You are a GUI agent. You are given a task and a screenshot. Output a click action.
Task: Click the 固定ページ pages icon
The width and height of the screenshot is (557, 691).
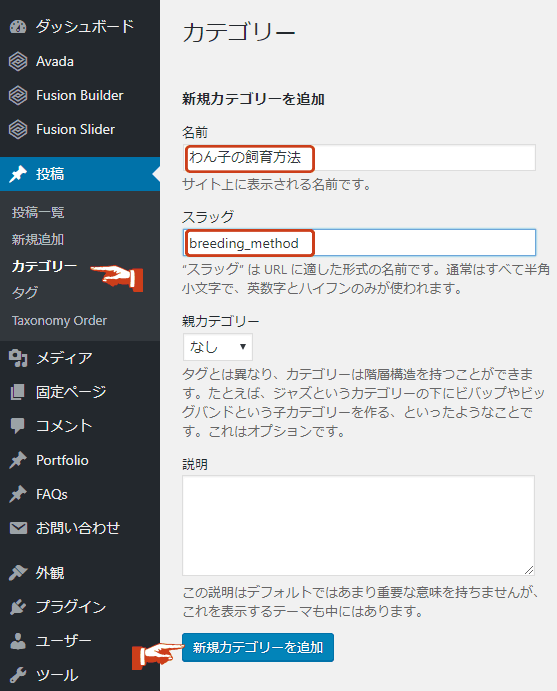click(x=18, y=392)
